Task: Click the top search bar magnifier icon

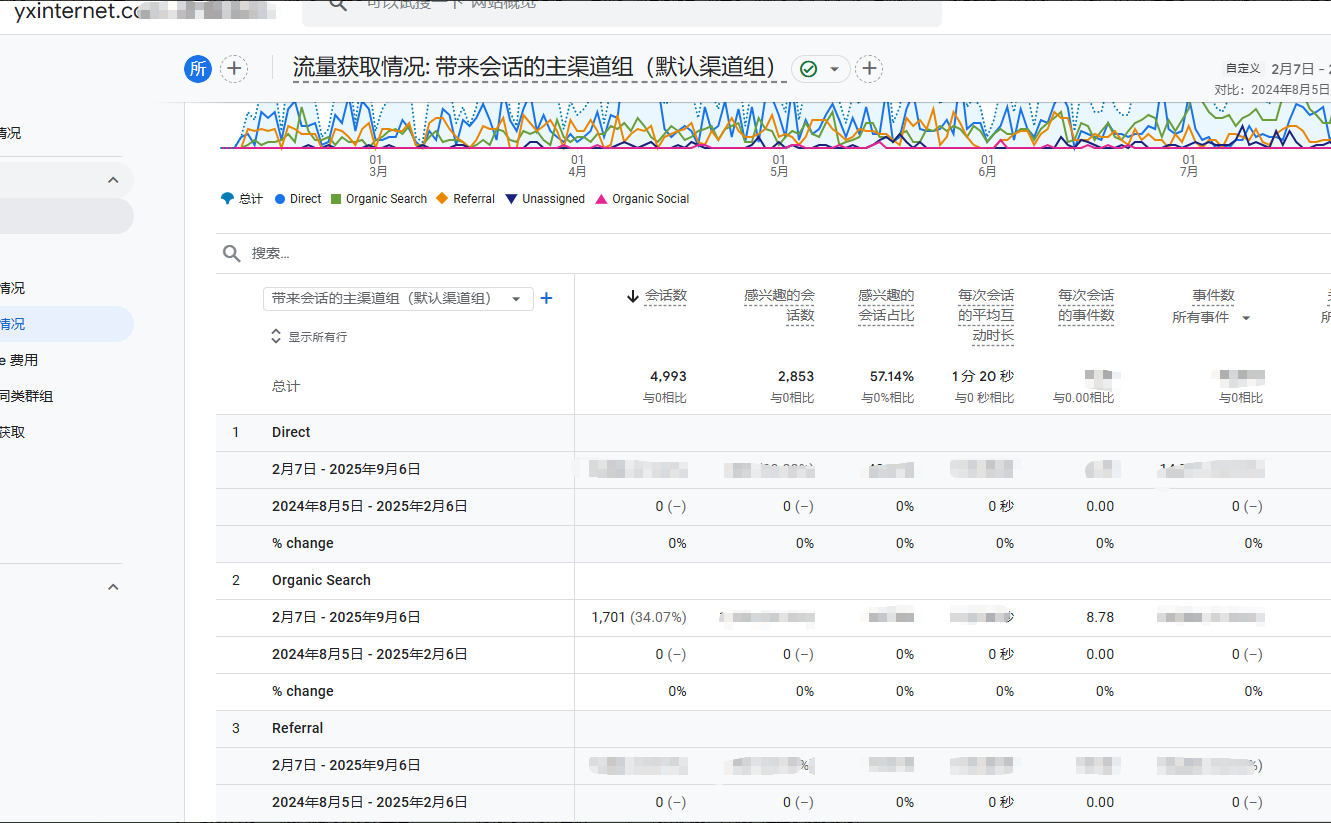Action: 338,5
